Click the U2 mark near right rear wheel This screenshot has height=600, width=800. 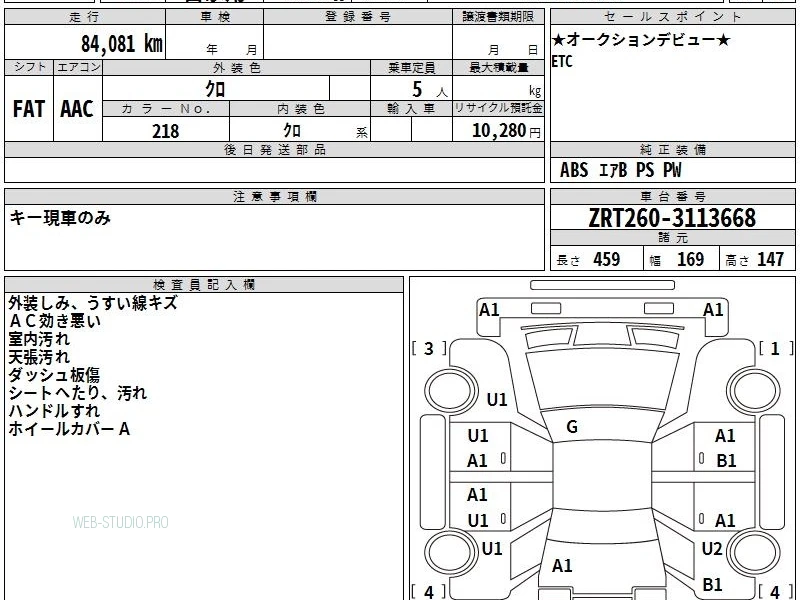pyautogui.click(x=712, y=549)
